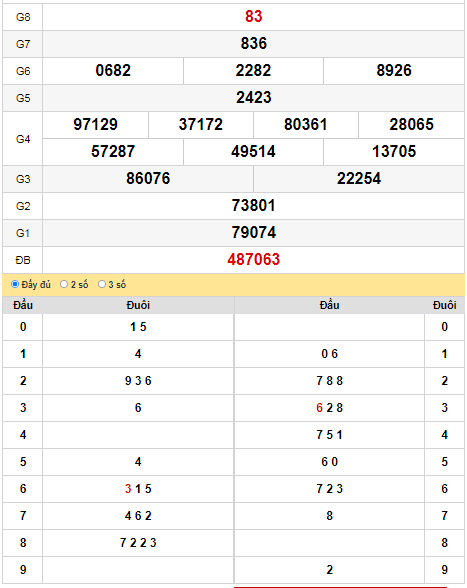
Task: Click the left "Đuôi" column header
Action: (x=138, y=305)
